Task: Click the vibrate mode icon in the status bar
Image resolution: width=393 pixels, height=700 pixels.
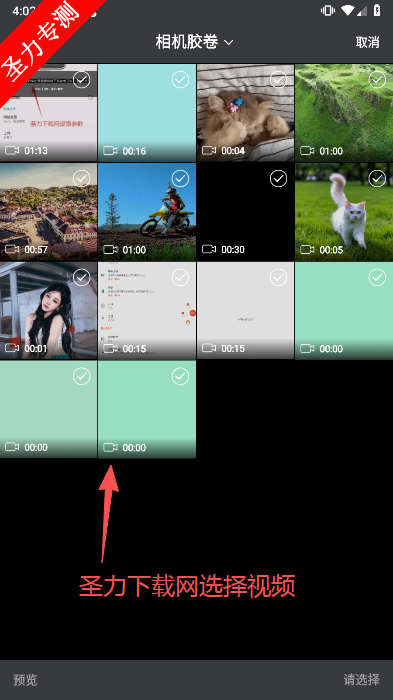Action: (328, 11)
